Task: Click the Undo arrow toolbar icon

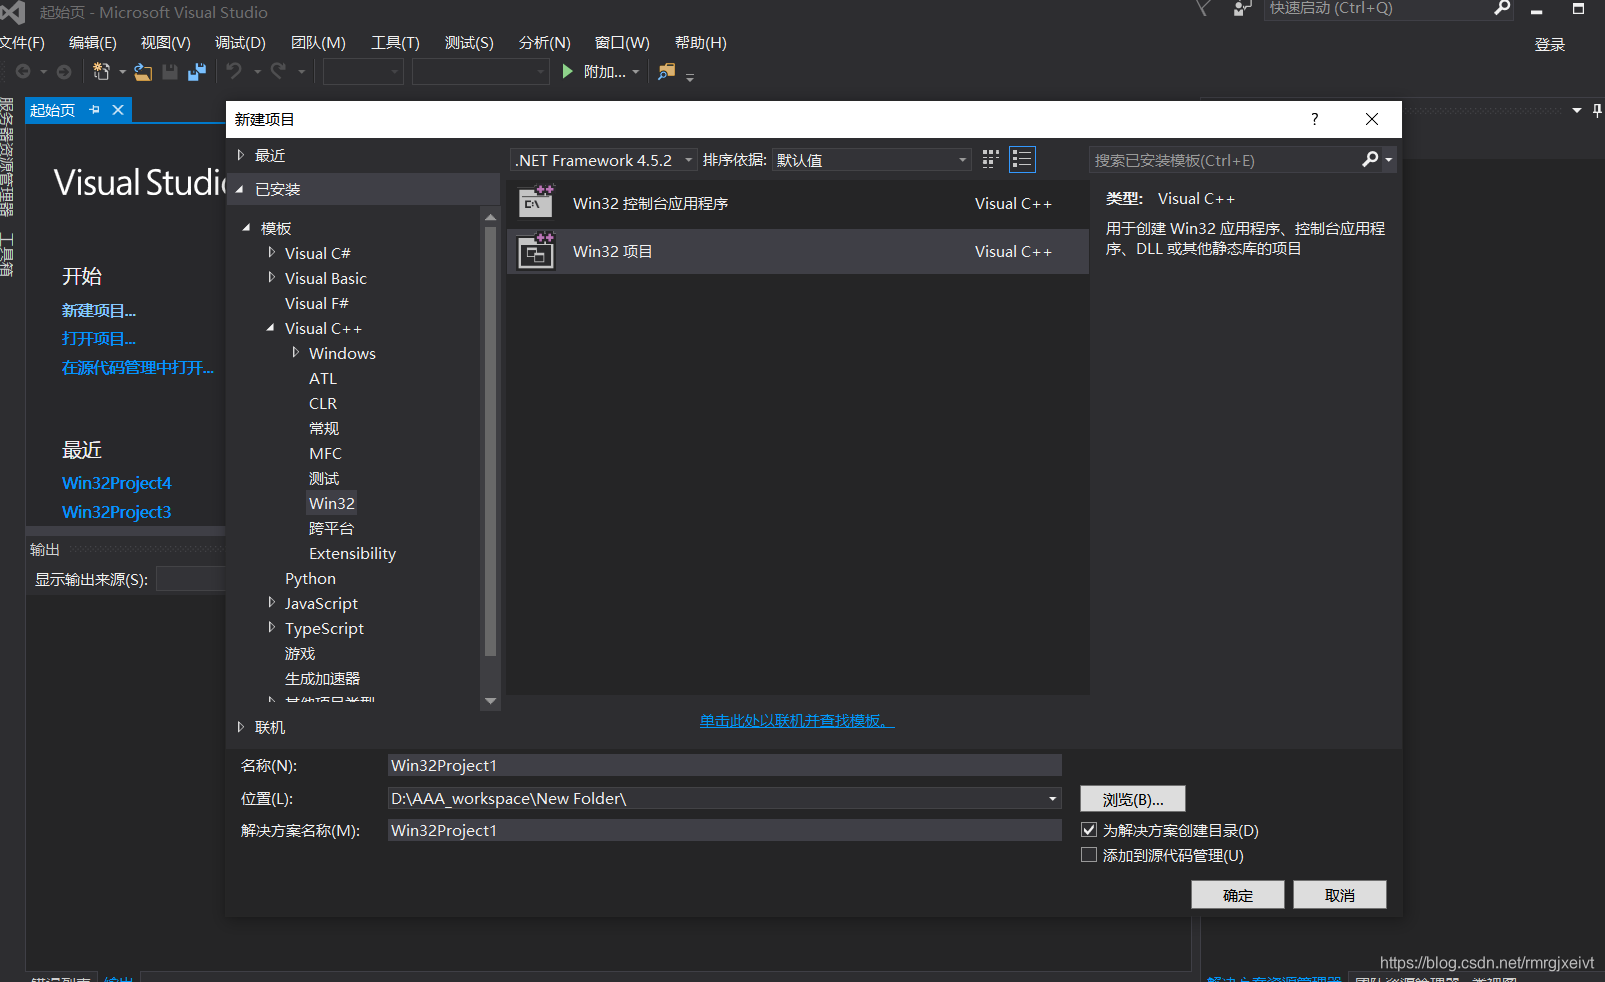Action: point(234,72)
